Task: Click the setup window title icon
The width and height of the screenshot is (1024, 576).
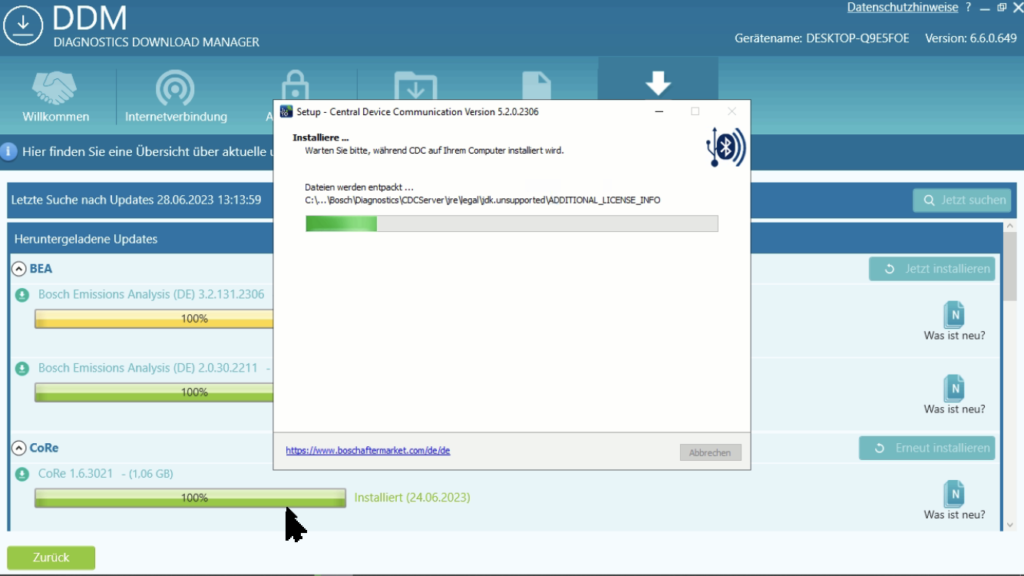Action: 286,112
